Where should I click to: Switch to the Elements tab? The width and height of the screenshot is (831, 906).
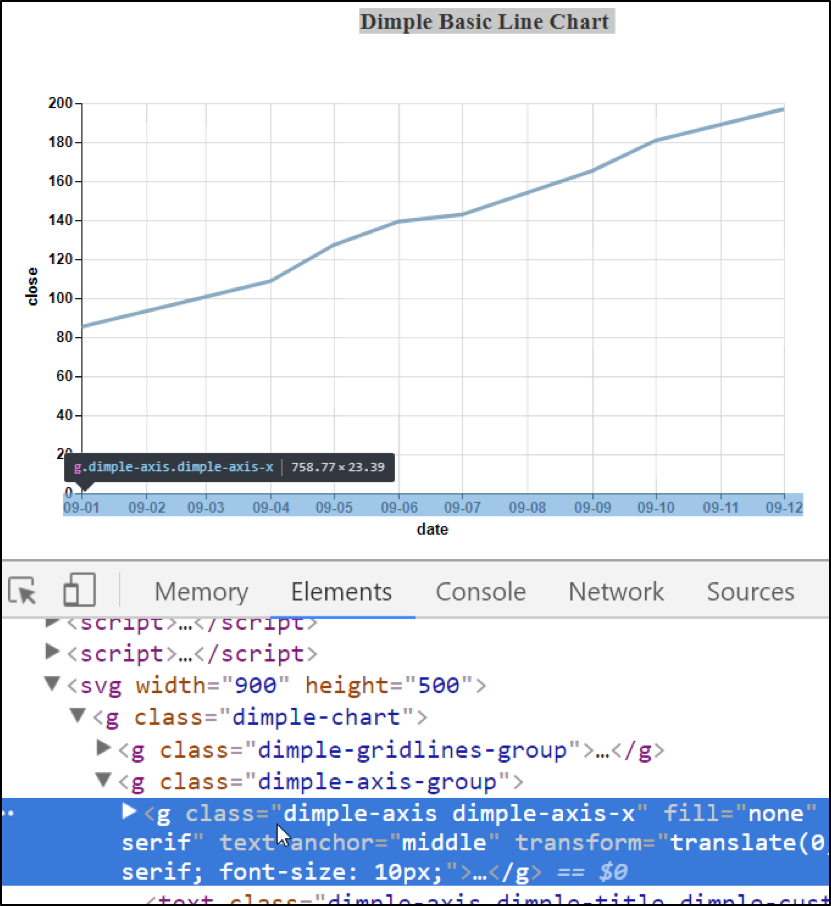pyautogui.click(x=341, y=592)
